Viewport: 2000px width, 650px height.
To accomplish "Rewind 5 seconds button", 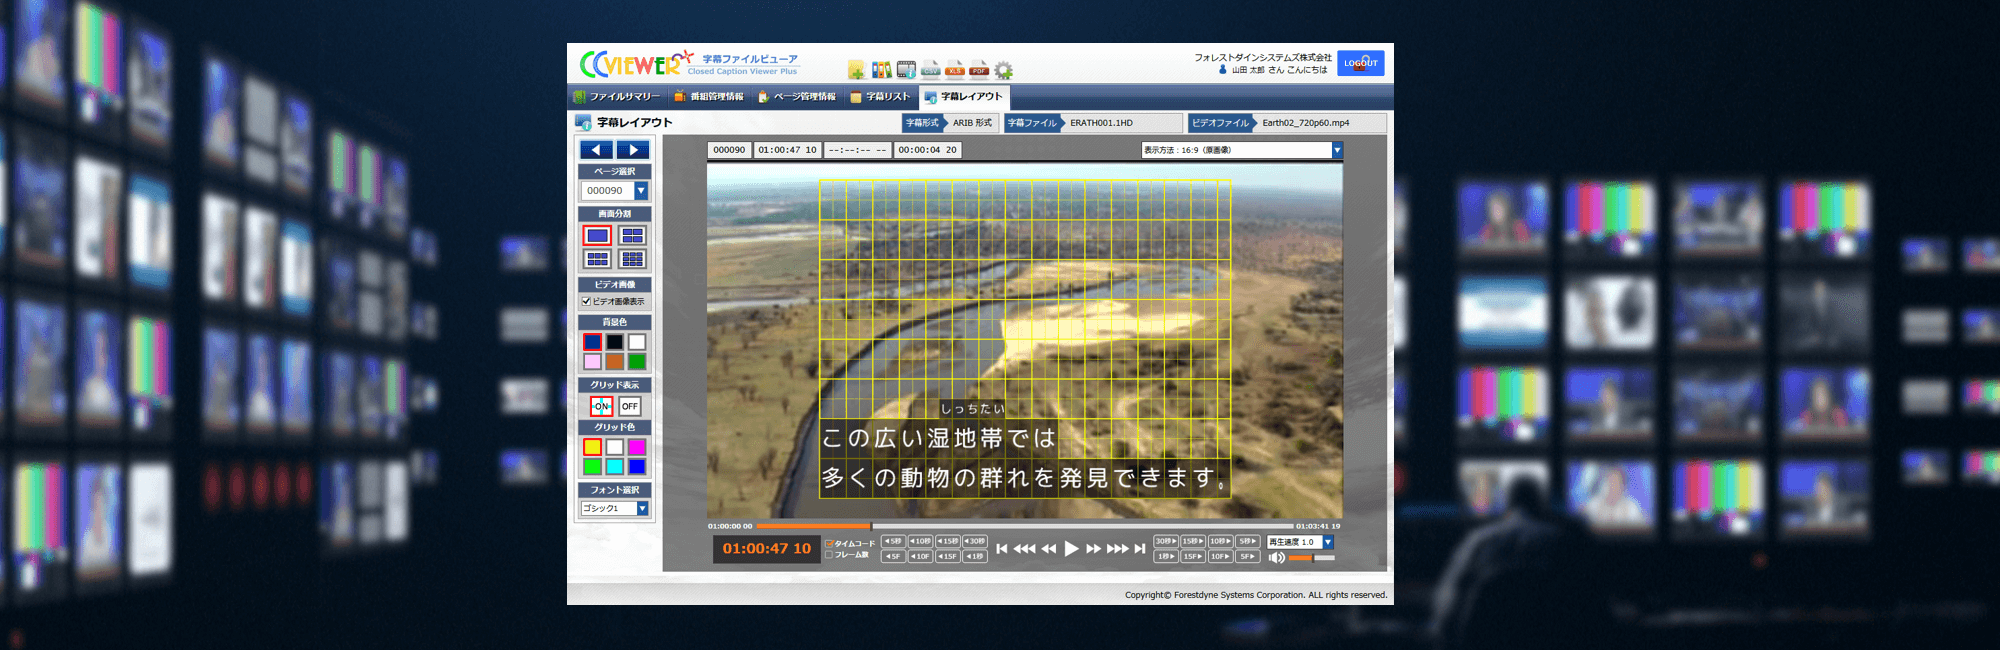I will pos(893,541).
